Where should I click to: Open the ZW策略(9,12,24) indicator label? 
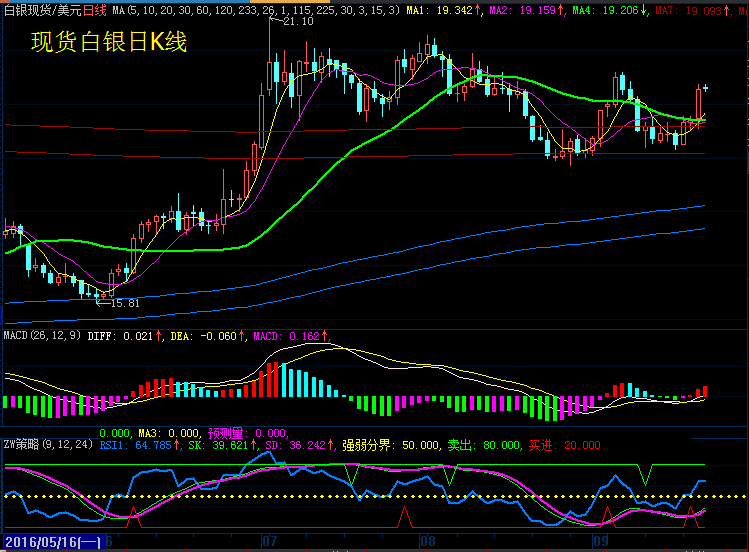tap(47, 445)
